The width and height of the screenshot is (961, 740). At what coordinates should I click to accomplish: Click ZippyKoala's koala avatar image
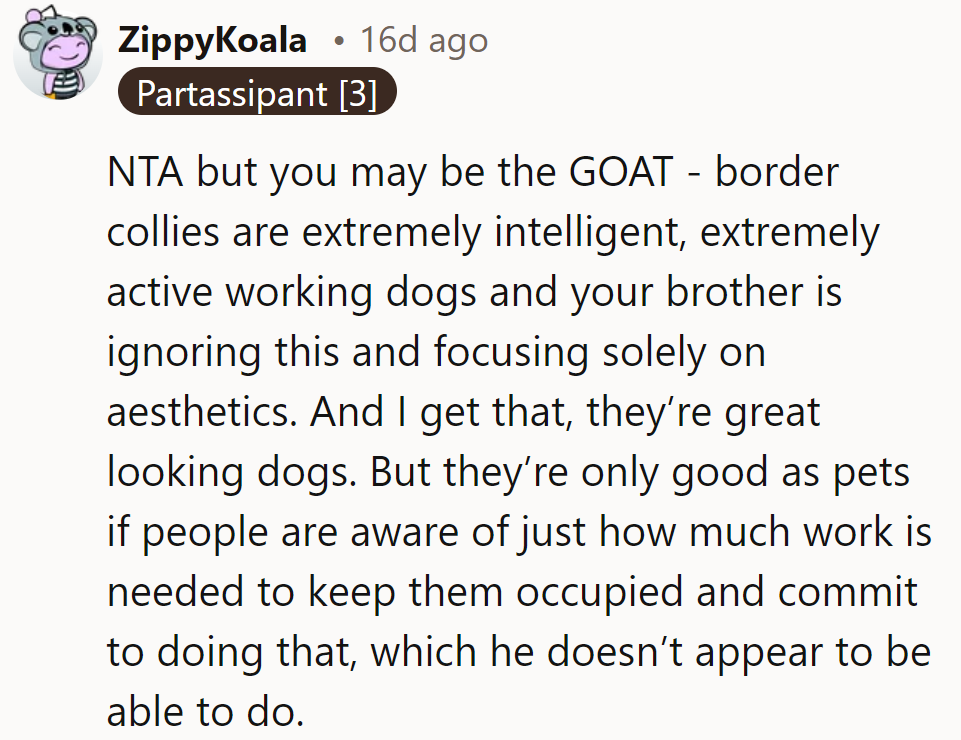[x=58, y=57]
